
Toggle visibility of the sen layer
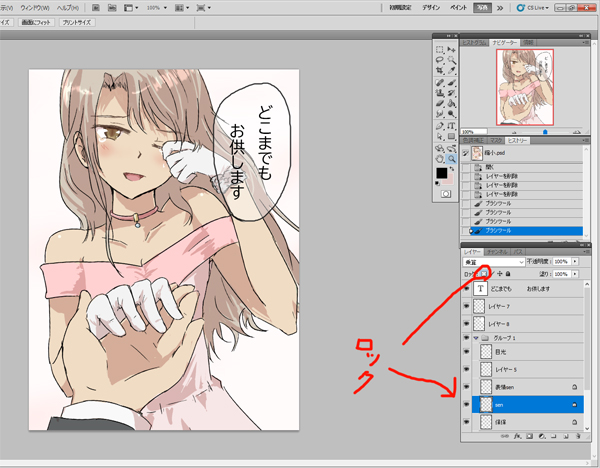click(x=466, y=404)
